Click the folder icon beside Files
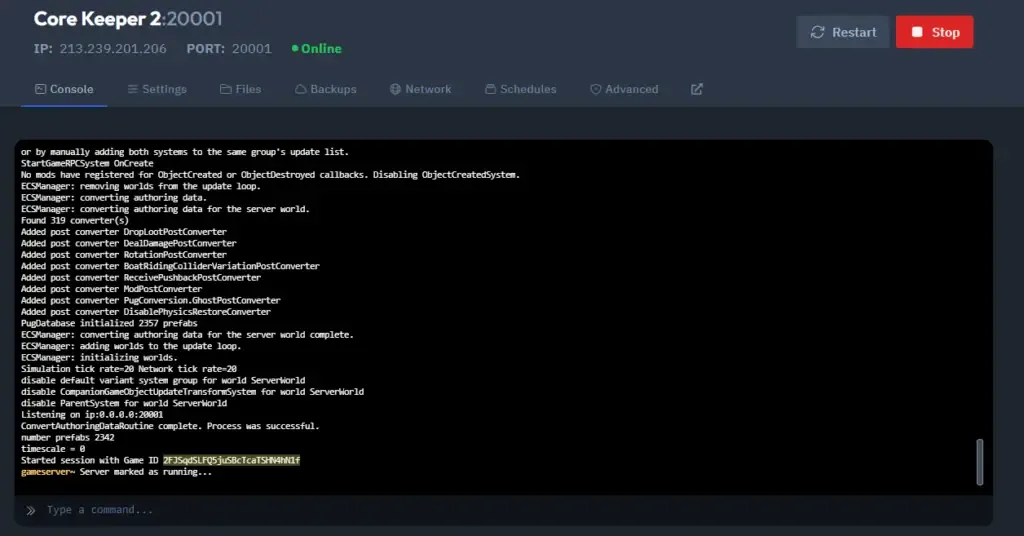The height and width of the screenshot is (536, 1024). (x=225, y=89)
